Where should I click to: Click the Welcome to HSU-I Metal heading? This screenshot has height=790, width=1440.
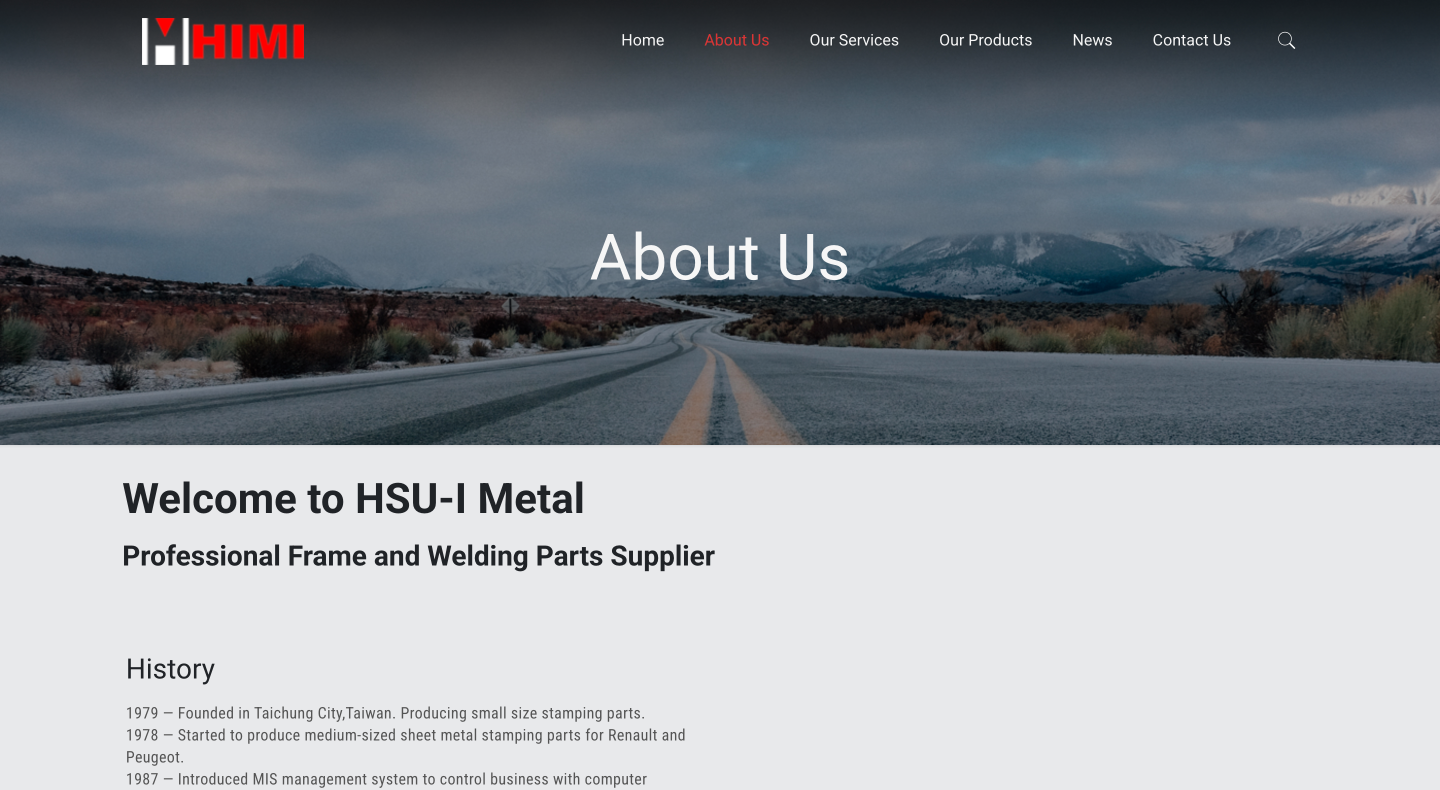click(353, 498)
